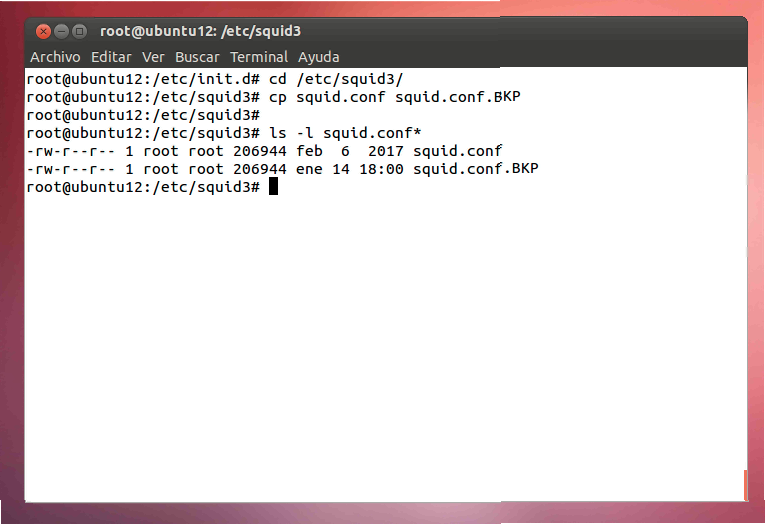Click the 'cd /etc/squid3/' command text

pyautogui.click(x=336, y=79)
